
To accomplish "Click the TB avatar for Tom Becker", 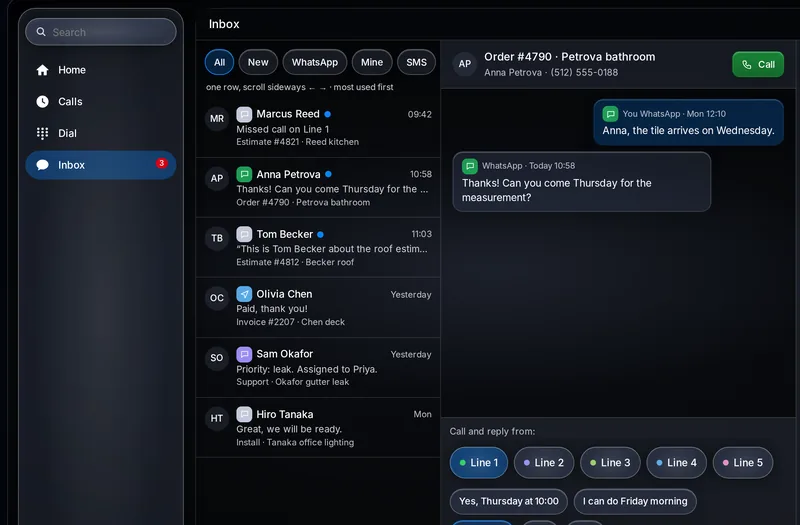I will click(217, 238).
